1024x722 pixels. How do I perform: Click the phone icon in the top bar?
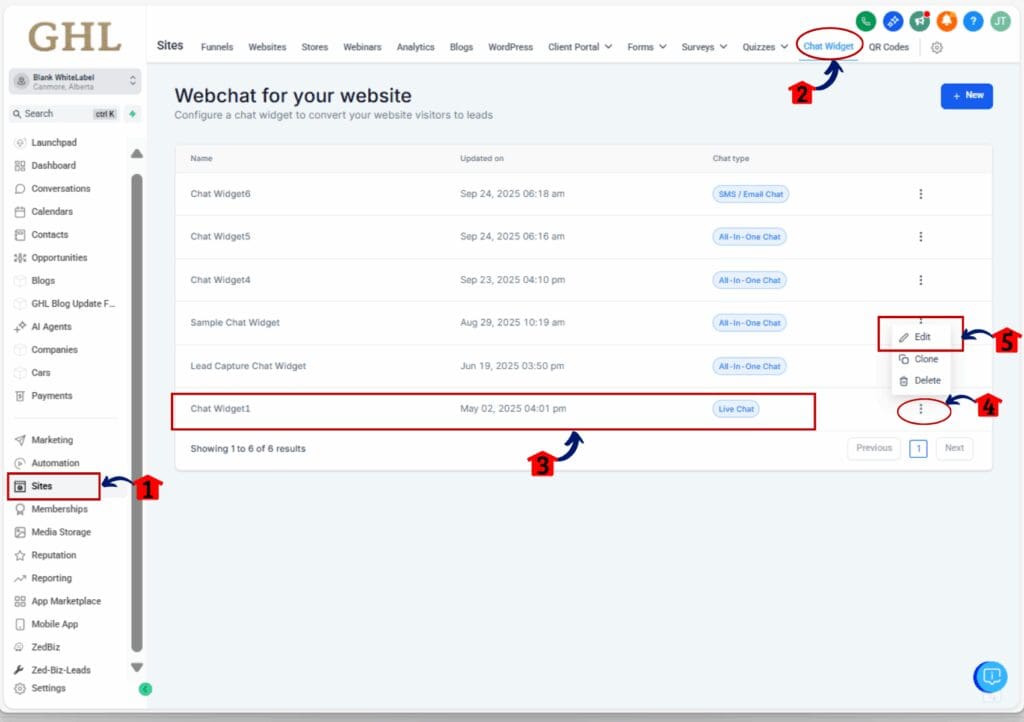pos(865,19)
